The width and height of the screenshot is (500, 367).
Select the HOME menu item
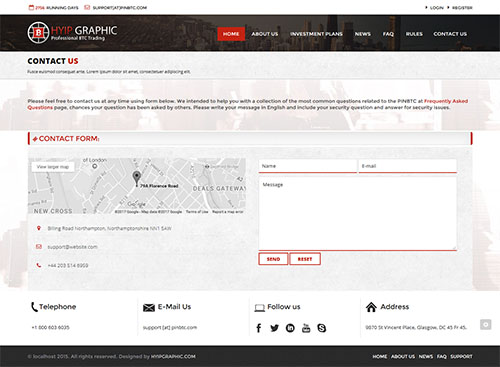[231, 34]
